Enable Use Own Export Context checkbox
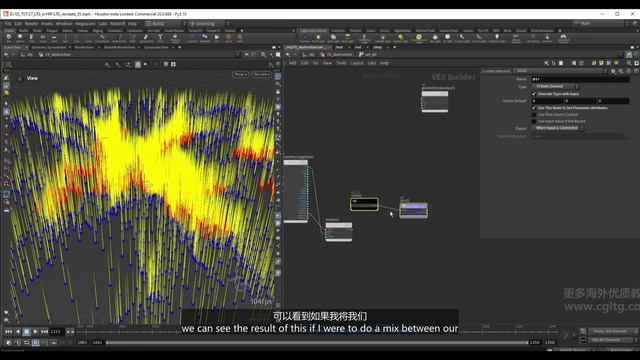The image size is (640, 360). [x=534, y=115]
